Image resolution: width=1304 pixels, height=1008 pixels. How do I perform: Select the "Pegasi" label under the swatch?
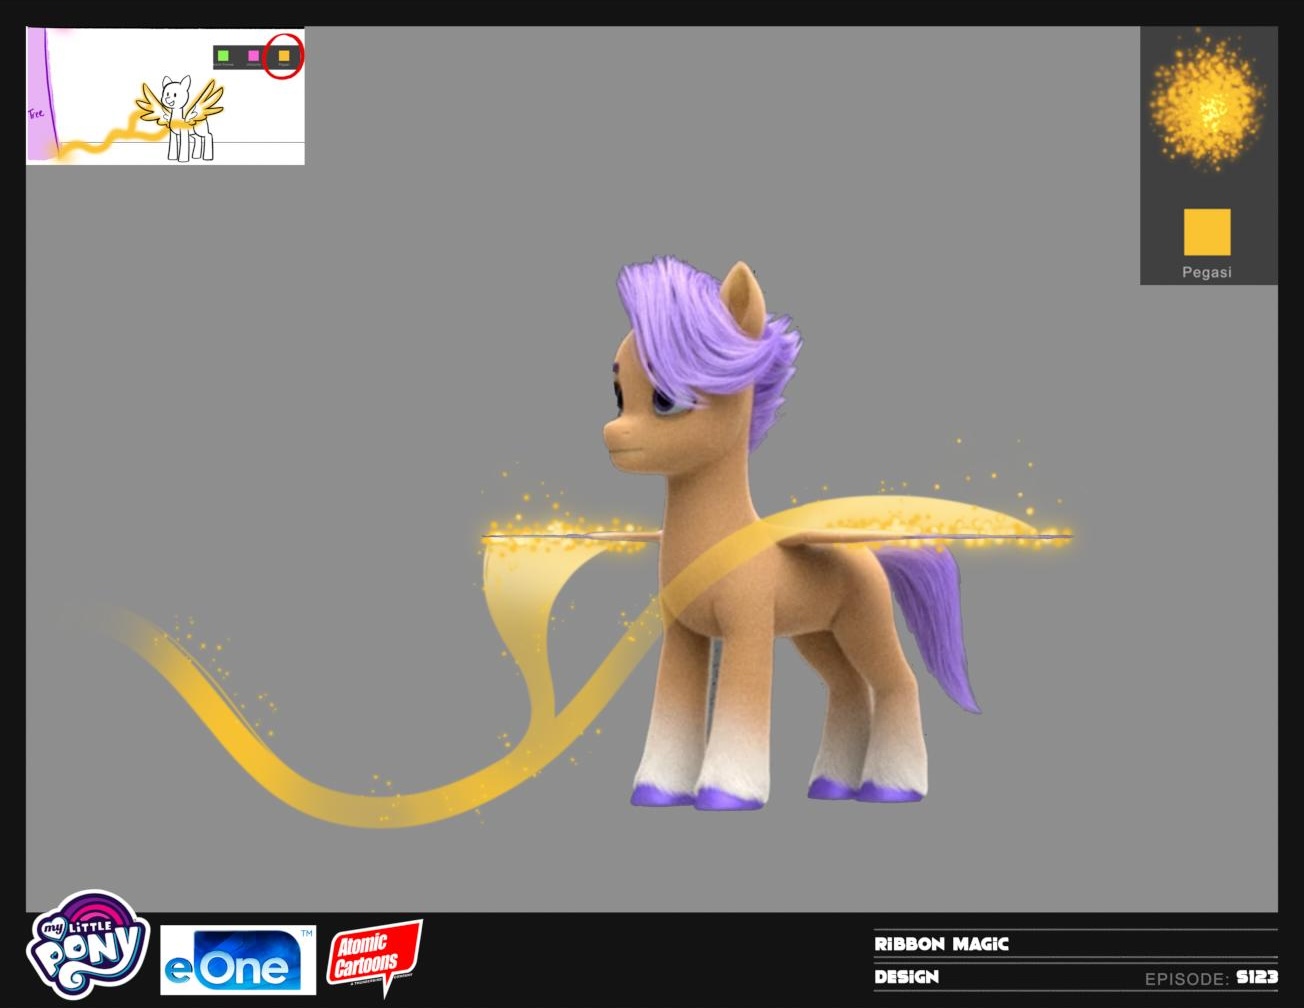click(1207, 272)
